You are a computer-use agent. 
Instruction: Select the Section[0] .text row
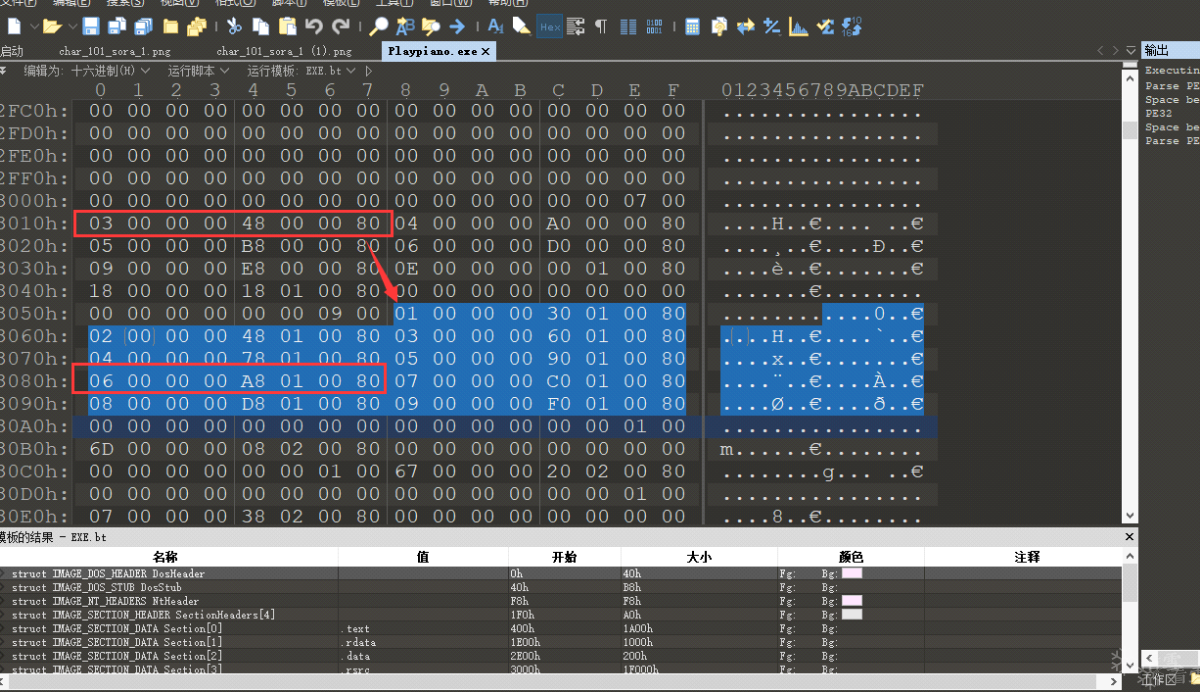(x=560, y=628)
